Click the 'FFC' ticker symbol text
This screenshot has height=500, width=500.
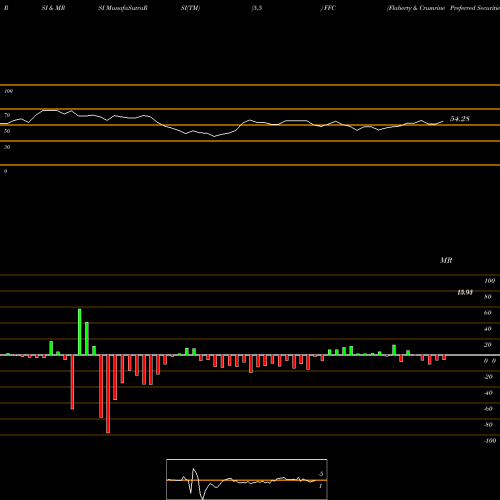click(x=330, y=8)
